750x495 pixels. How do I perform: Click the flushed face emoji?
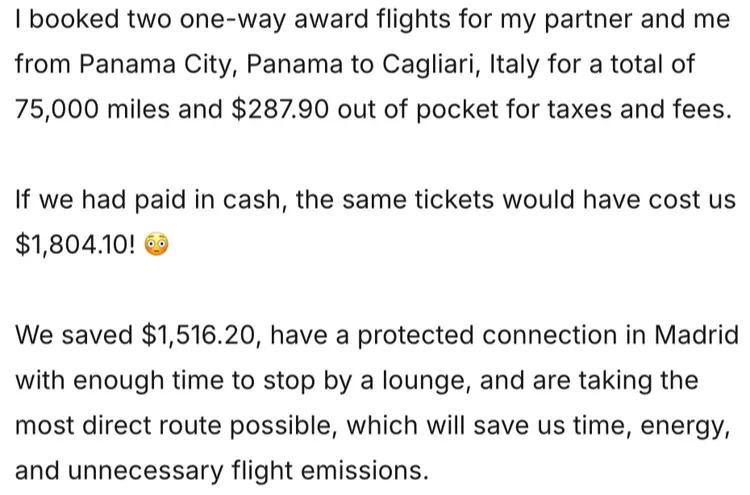(x=158, y=245)
